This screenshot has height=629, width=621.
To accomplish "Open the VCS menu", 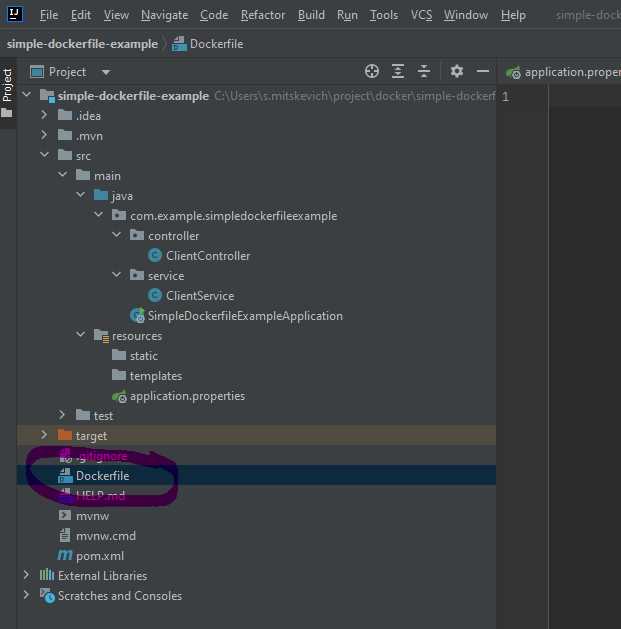I will [x=421, y=15].
